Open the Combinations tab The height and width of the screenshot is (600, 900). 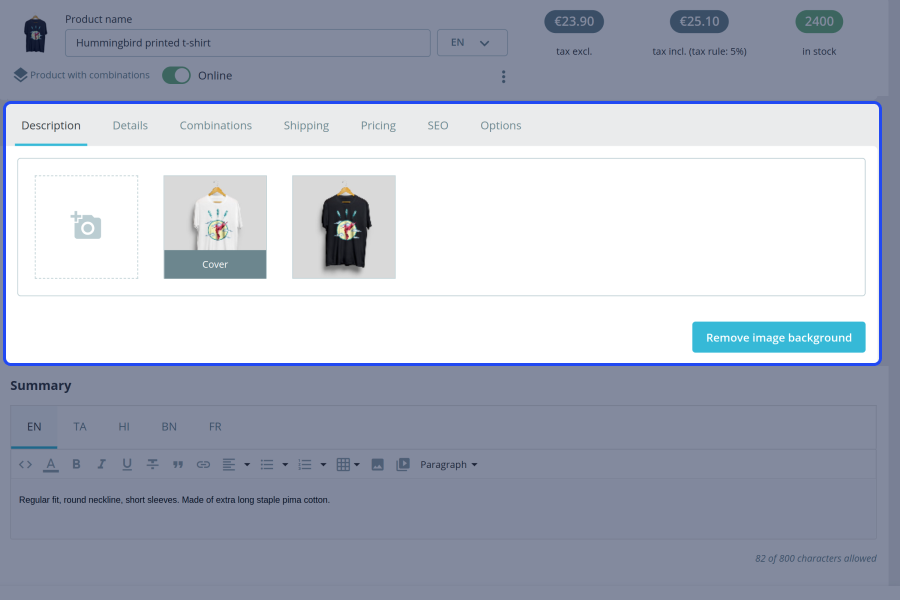click(216, 125)
